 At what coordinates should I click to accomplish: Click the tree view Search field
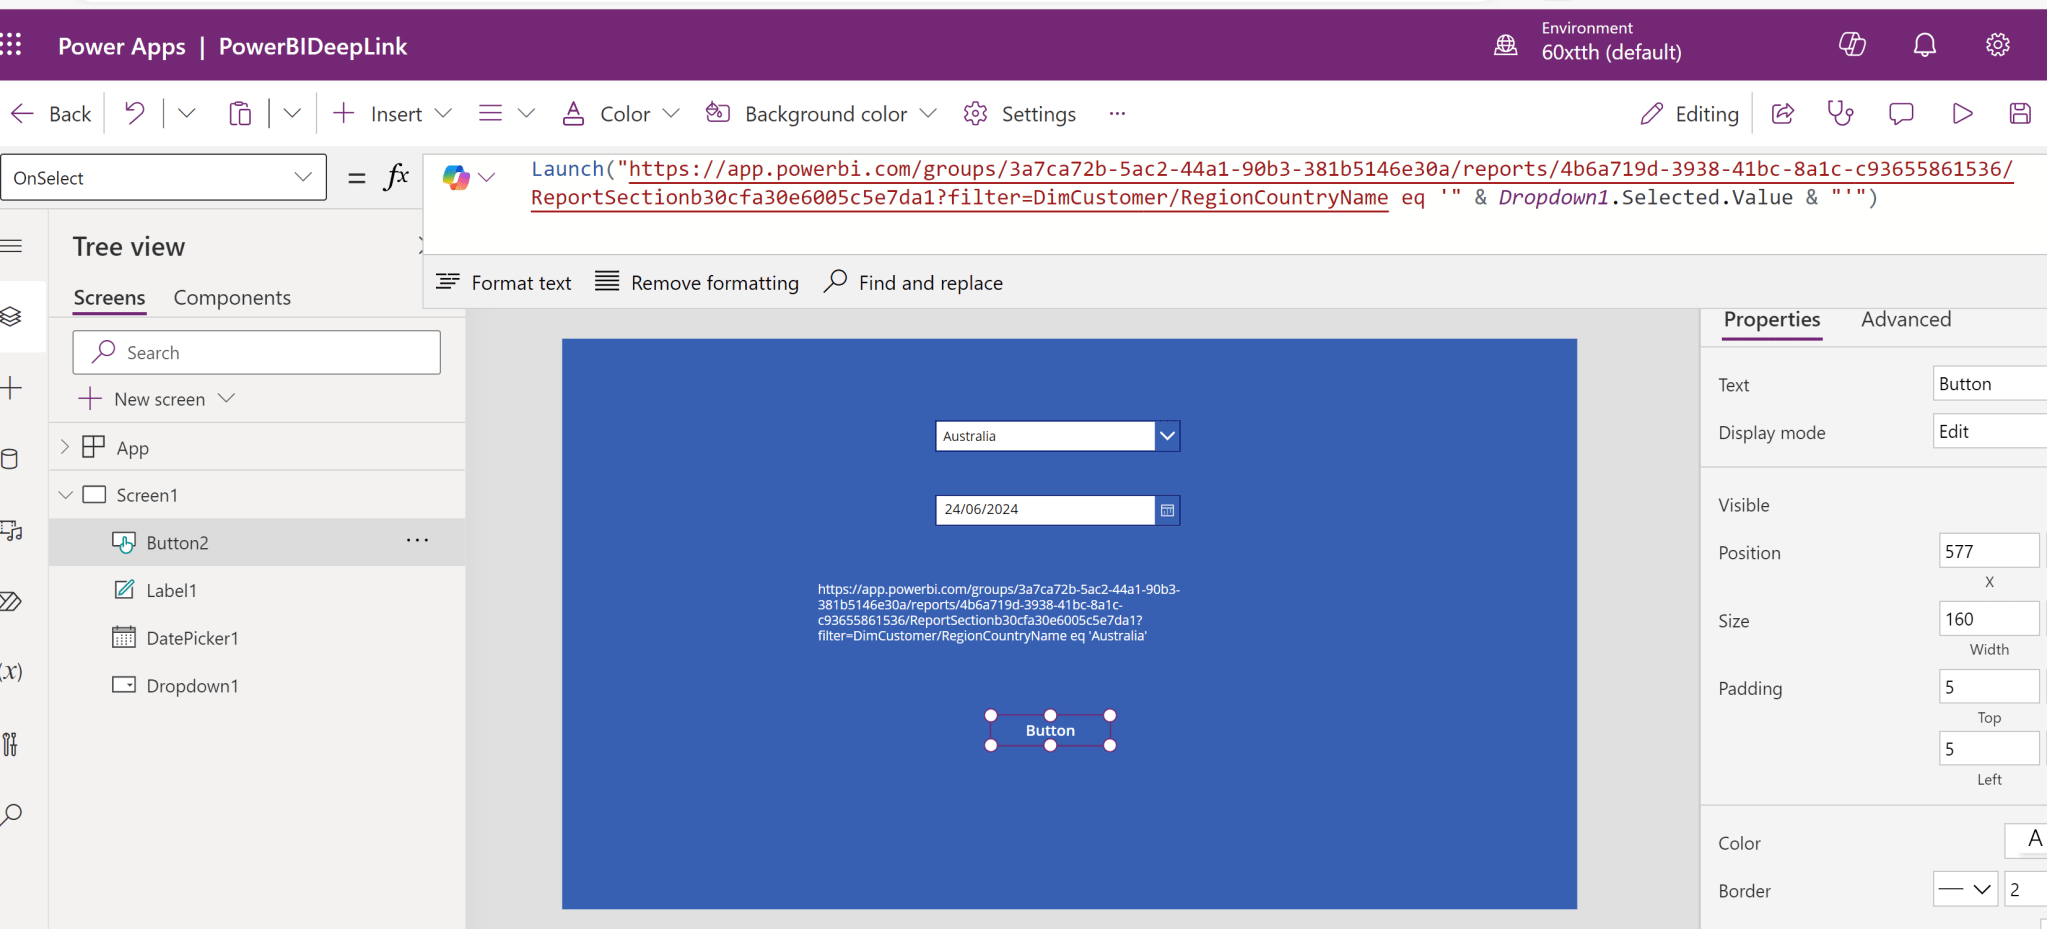coord(257,353)
